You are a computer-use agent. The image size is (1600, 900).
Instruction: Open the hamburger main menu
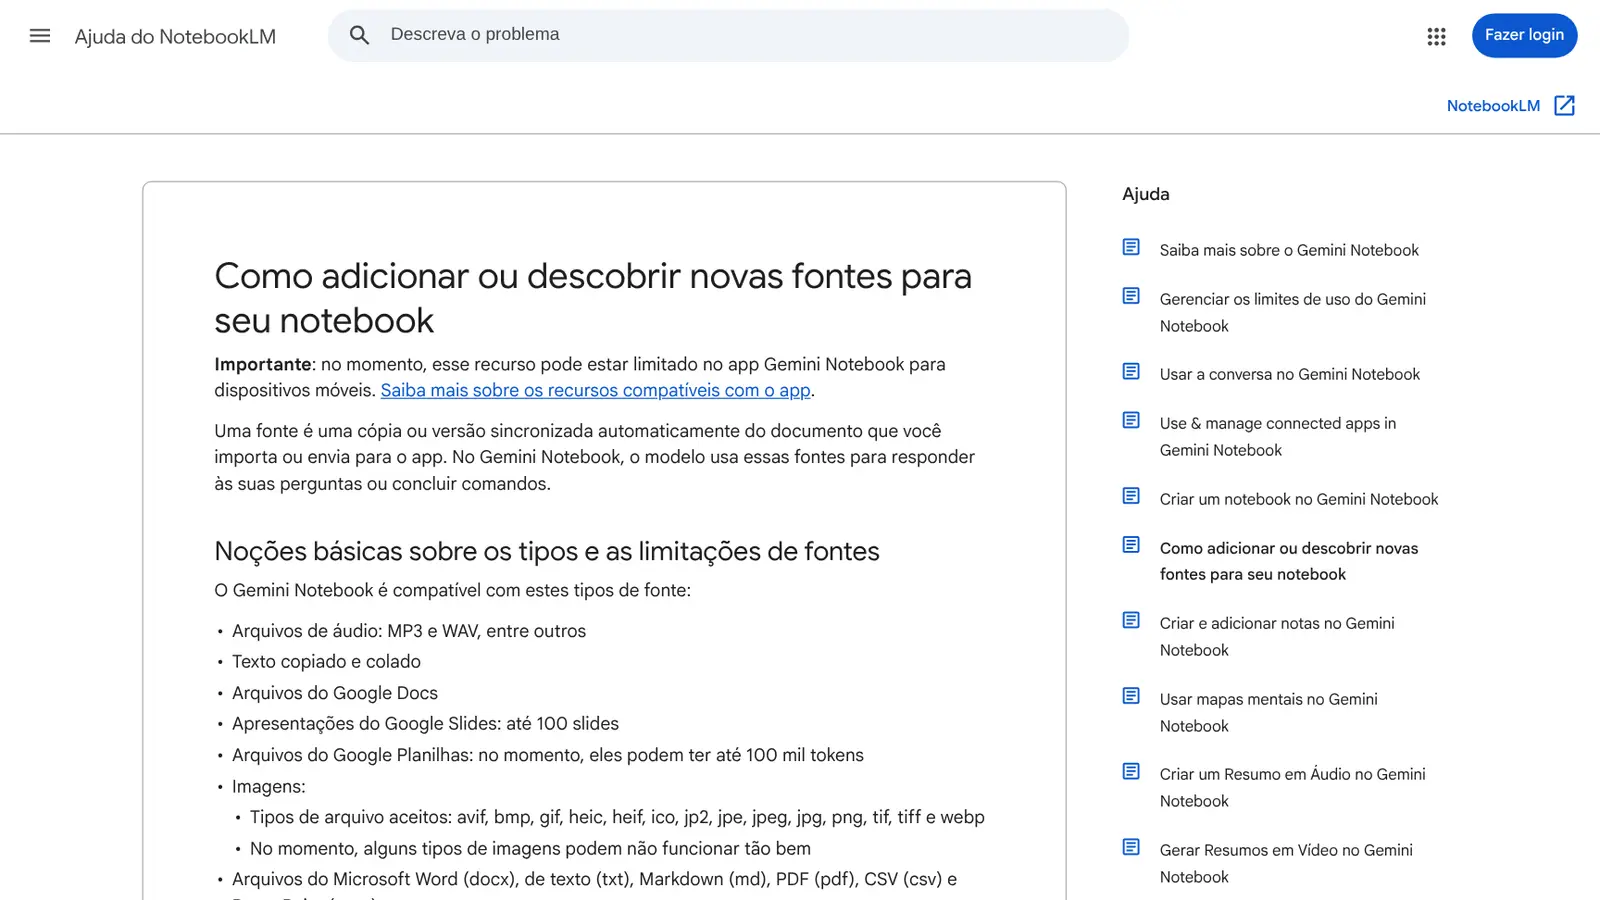(x=40, y=36)
